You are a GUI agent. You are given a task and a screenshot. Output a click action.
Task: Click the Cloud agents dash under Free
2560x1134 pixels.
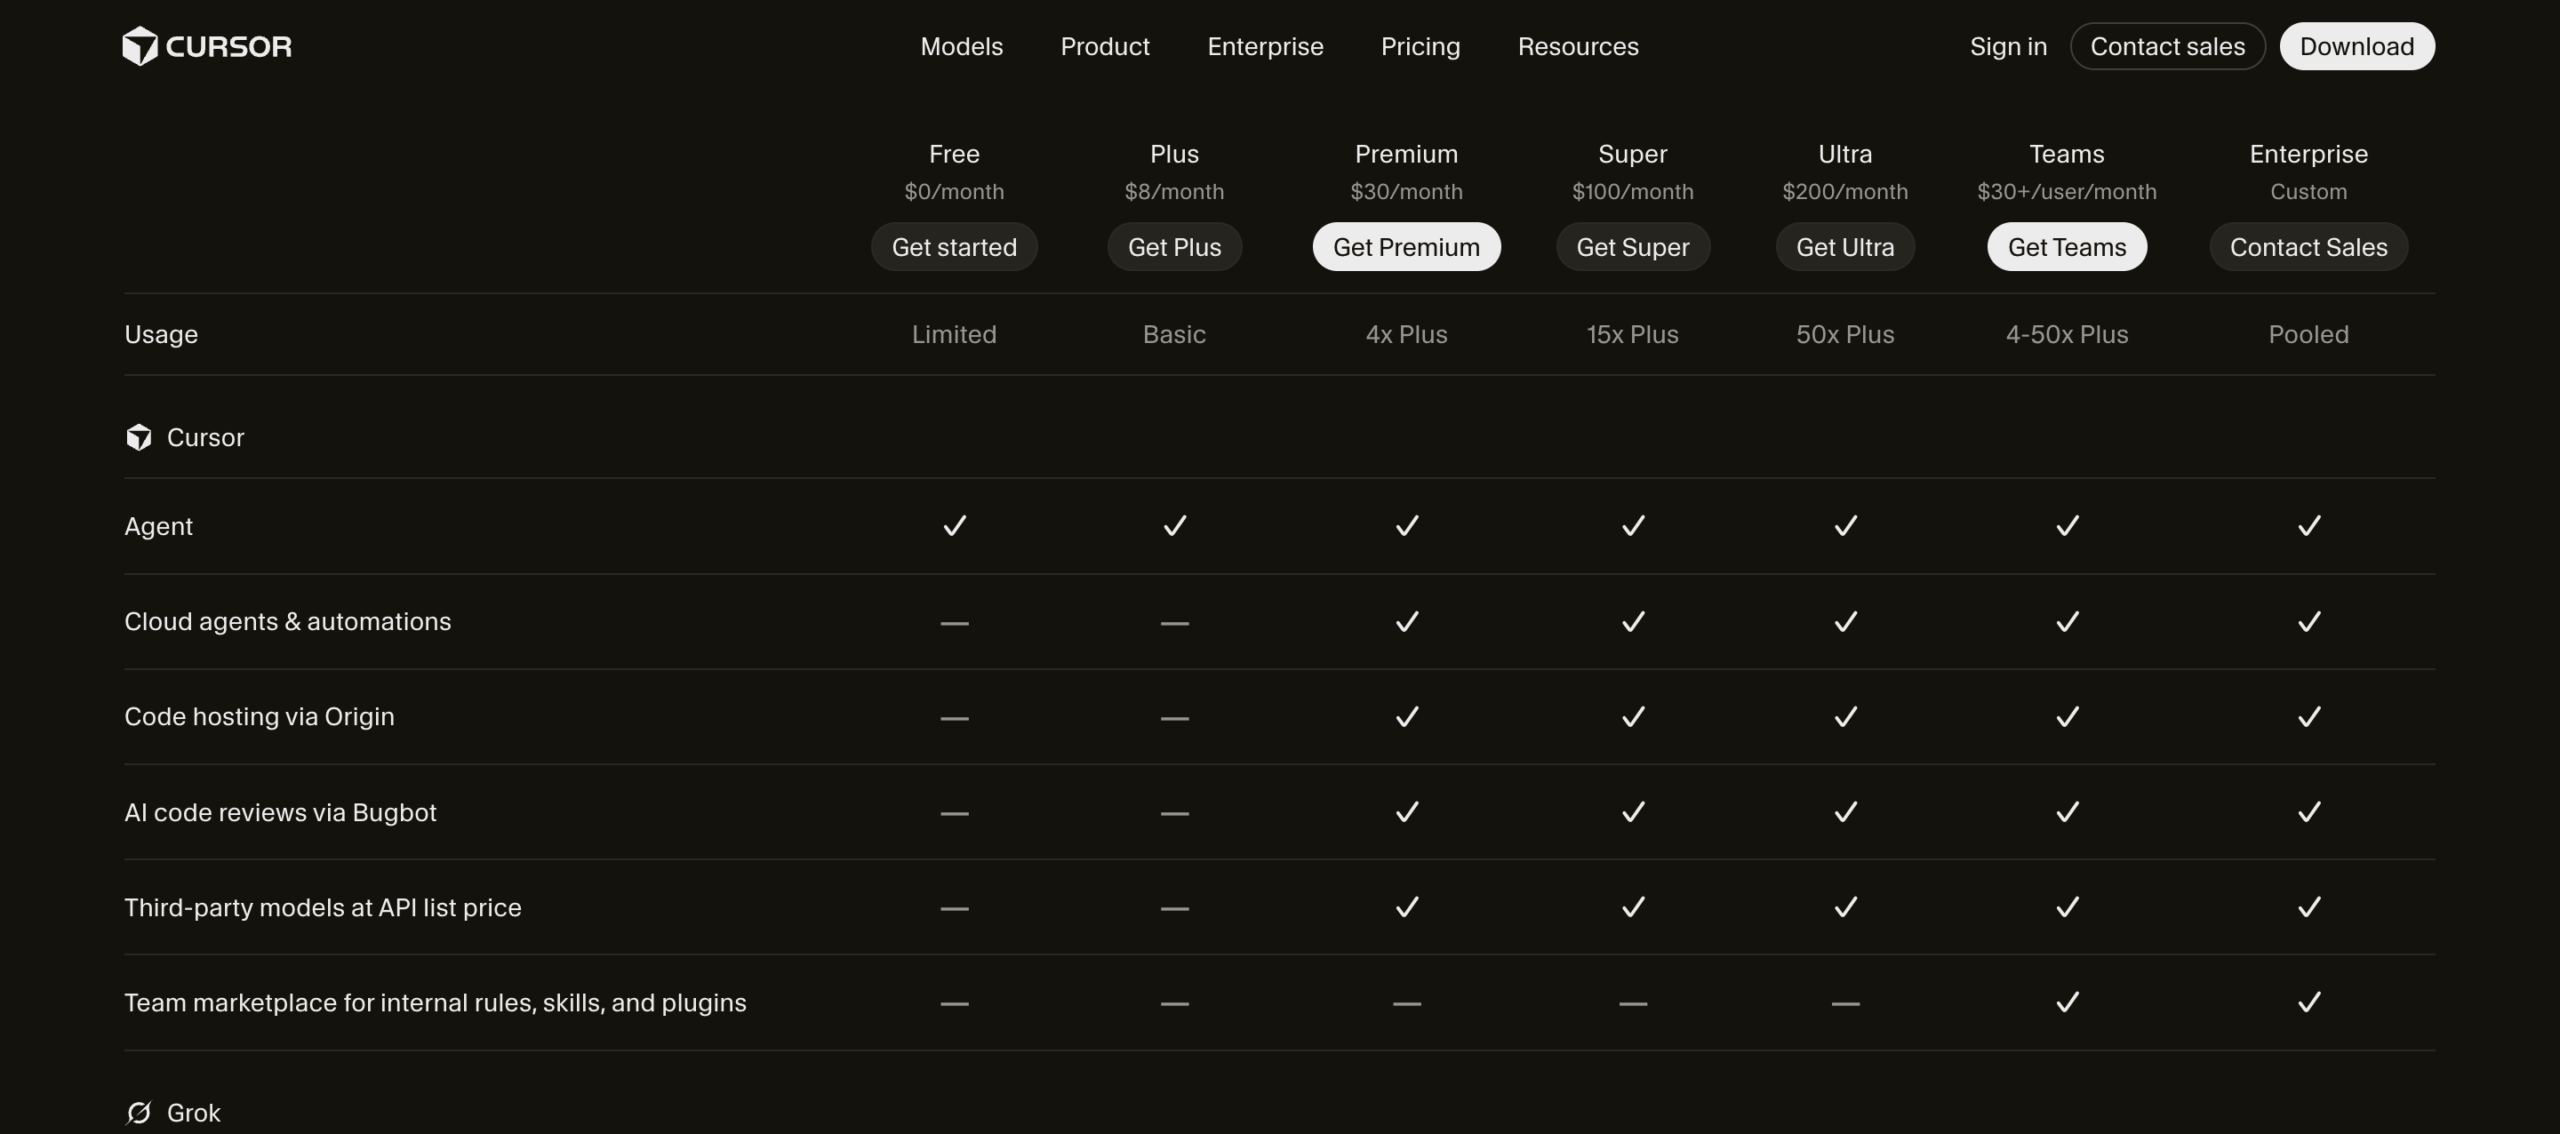coord(954,623)
